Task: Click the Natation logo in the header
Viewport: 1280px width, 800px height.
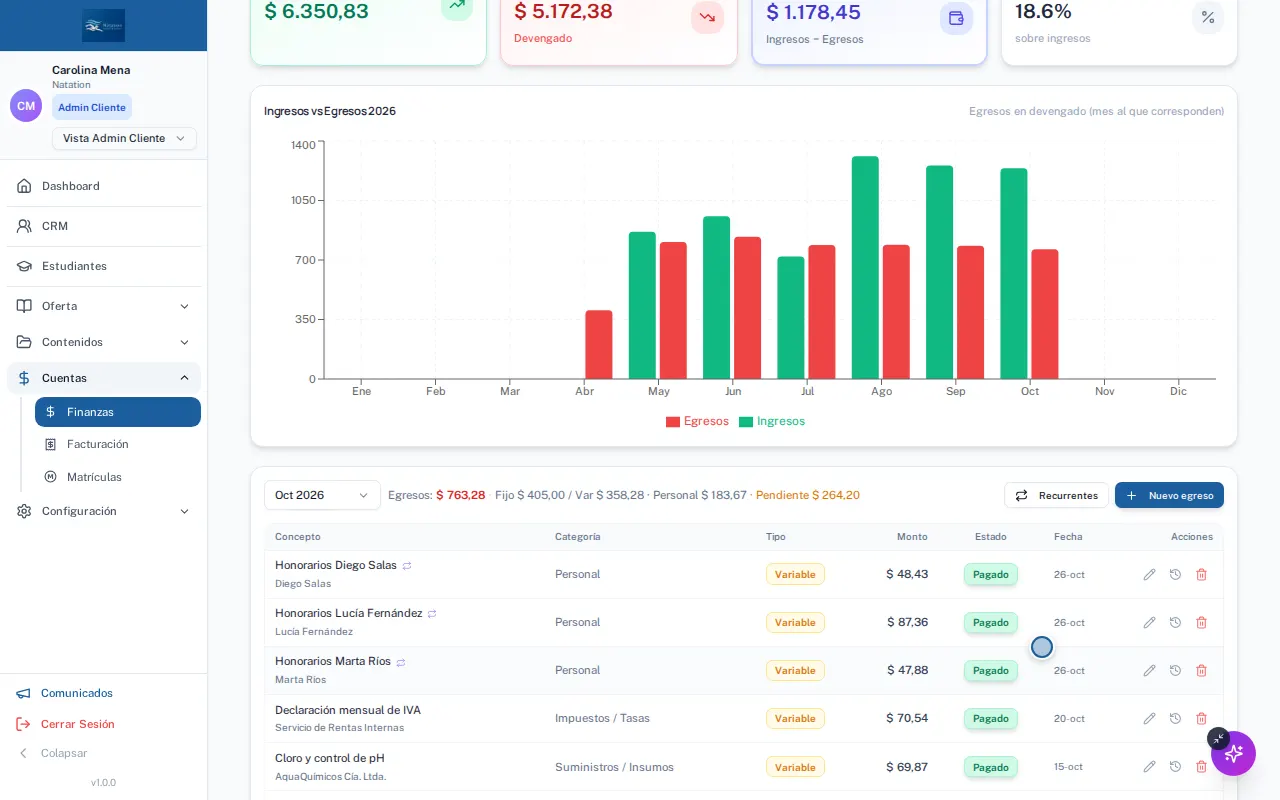Action: pyautogui.click(x=104, y=25)
